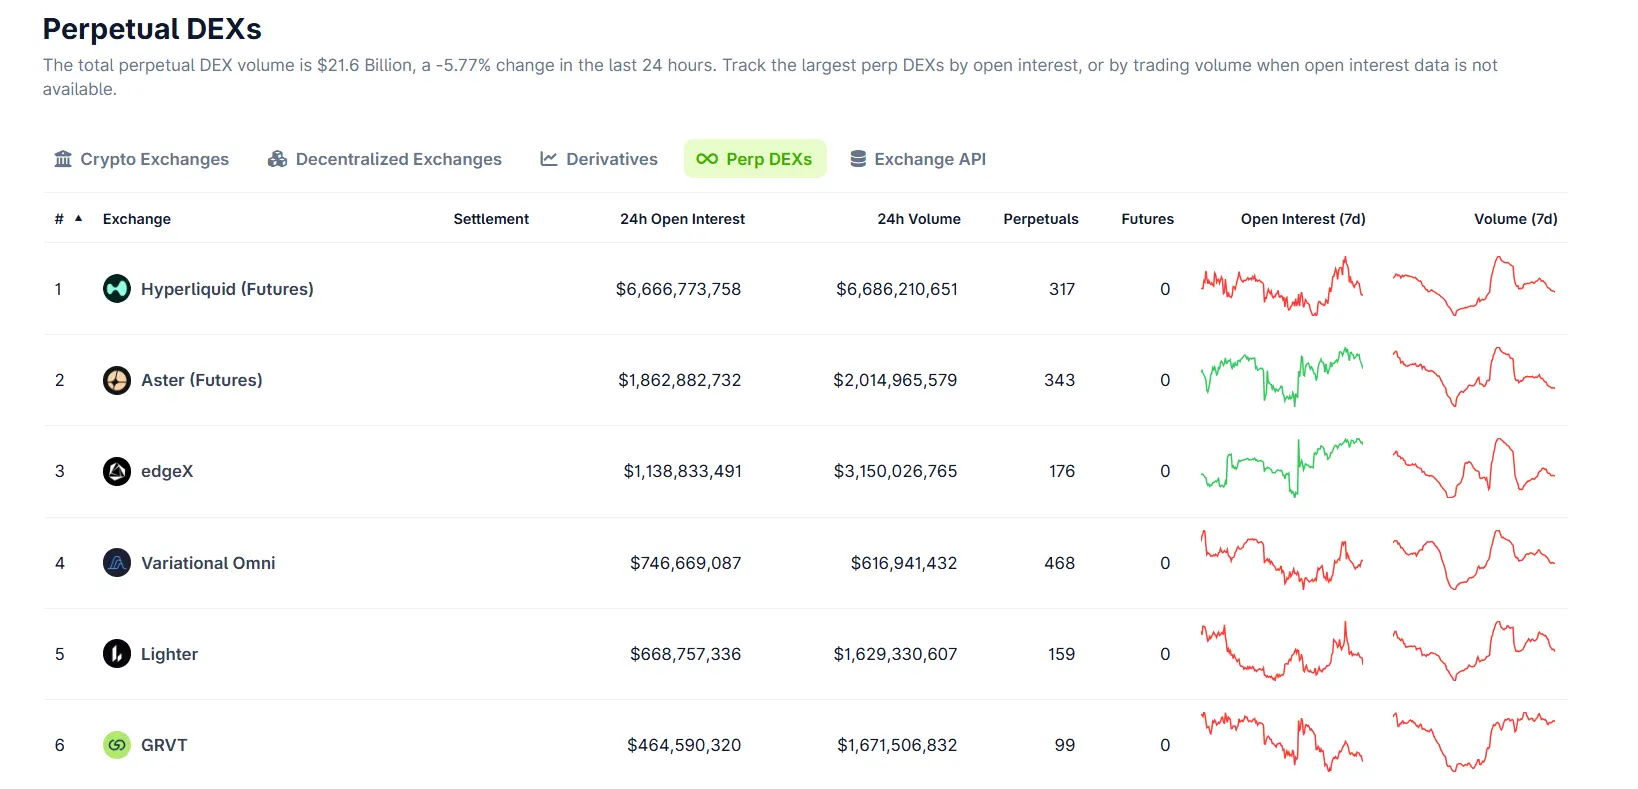Click the database icon beside Exchange API

[858, 159]
